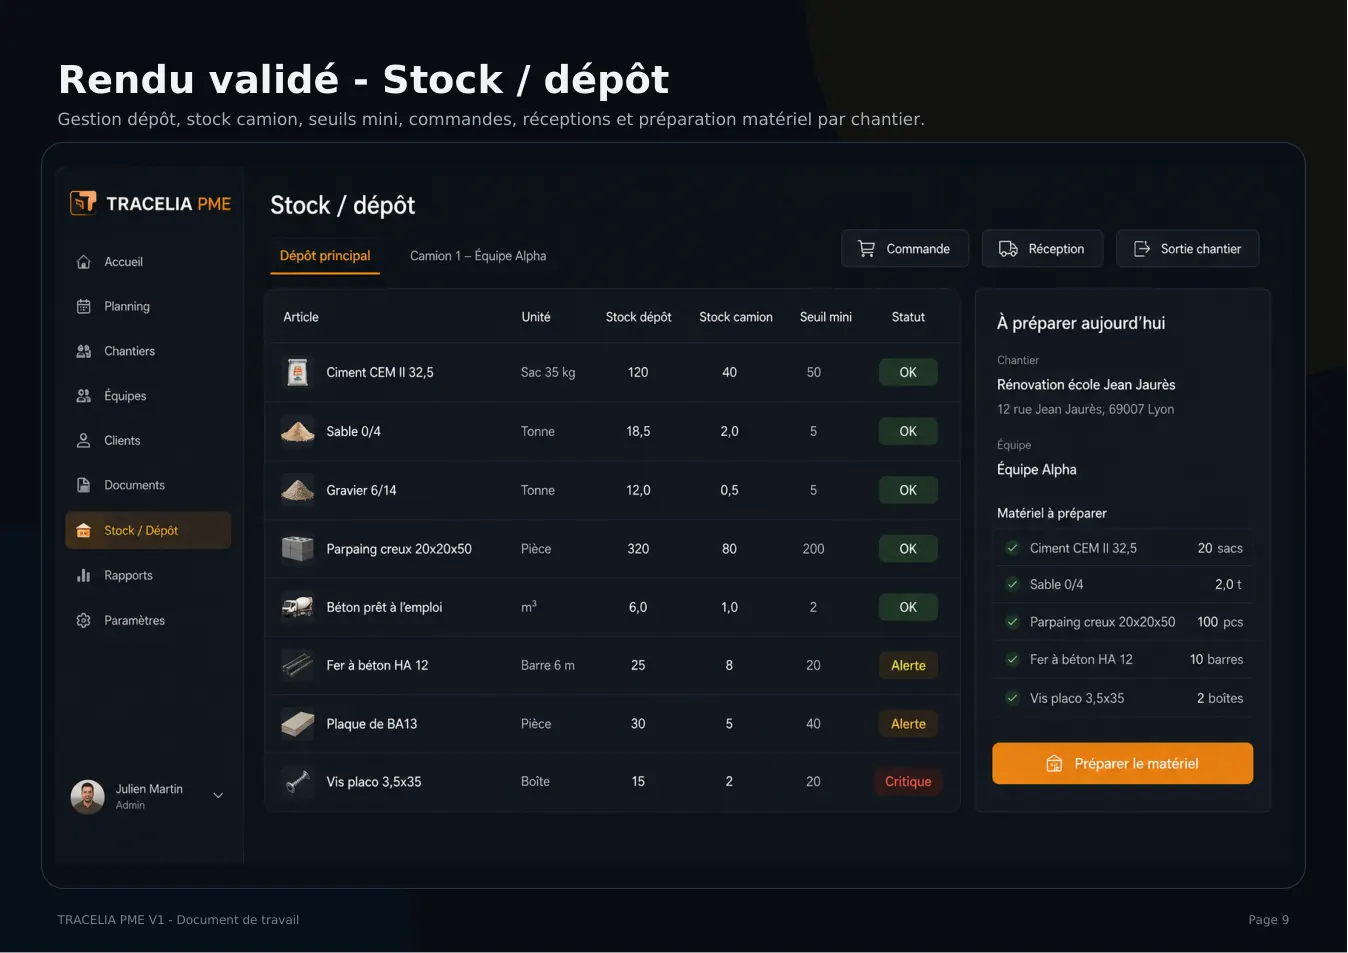Click the Béton prêt à l'emploi truck thumbnail
Image resolution: width=1348 pixels, height=953 pixels.
coord(297,607)
